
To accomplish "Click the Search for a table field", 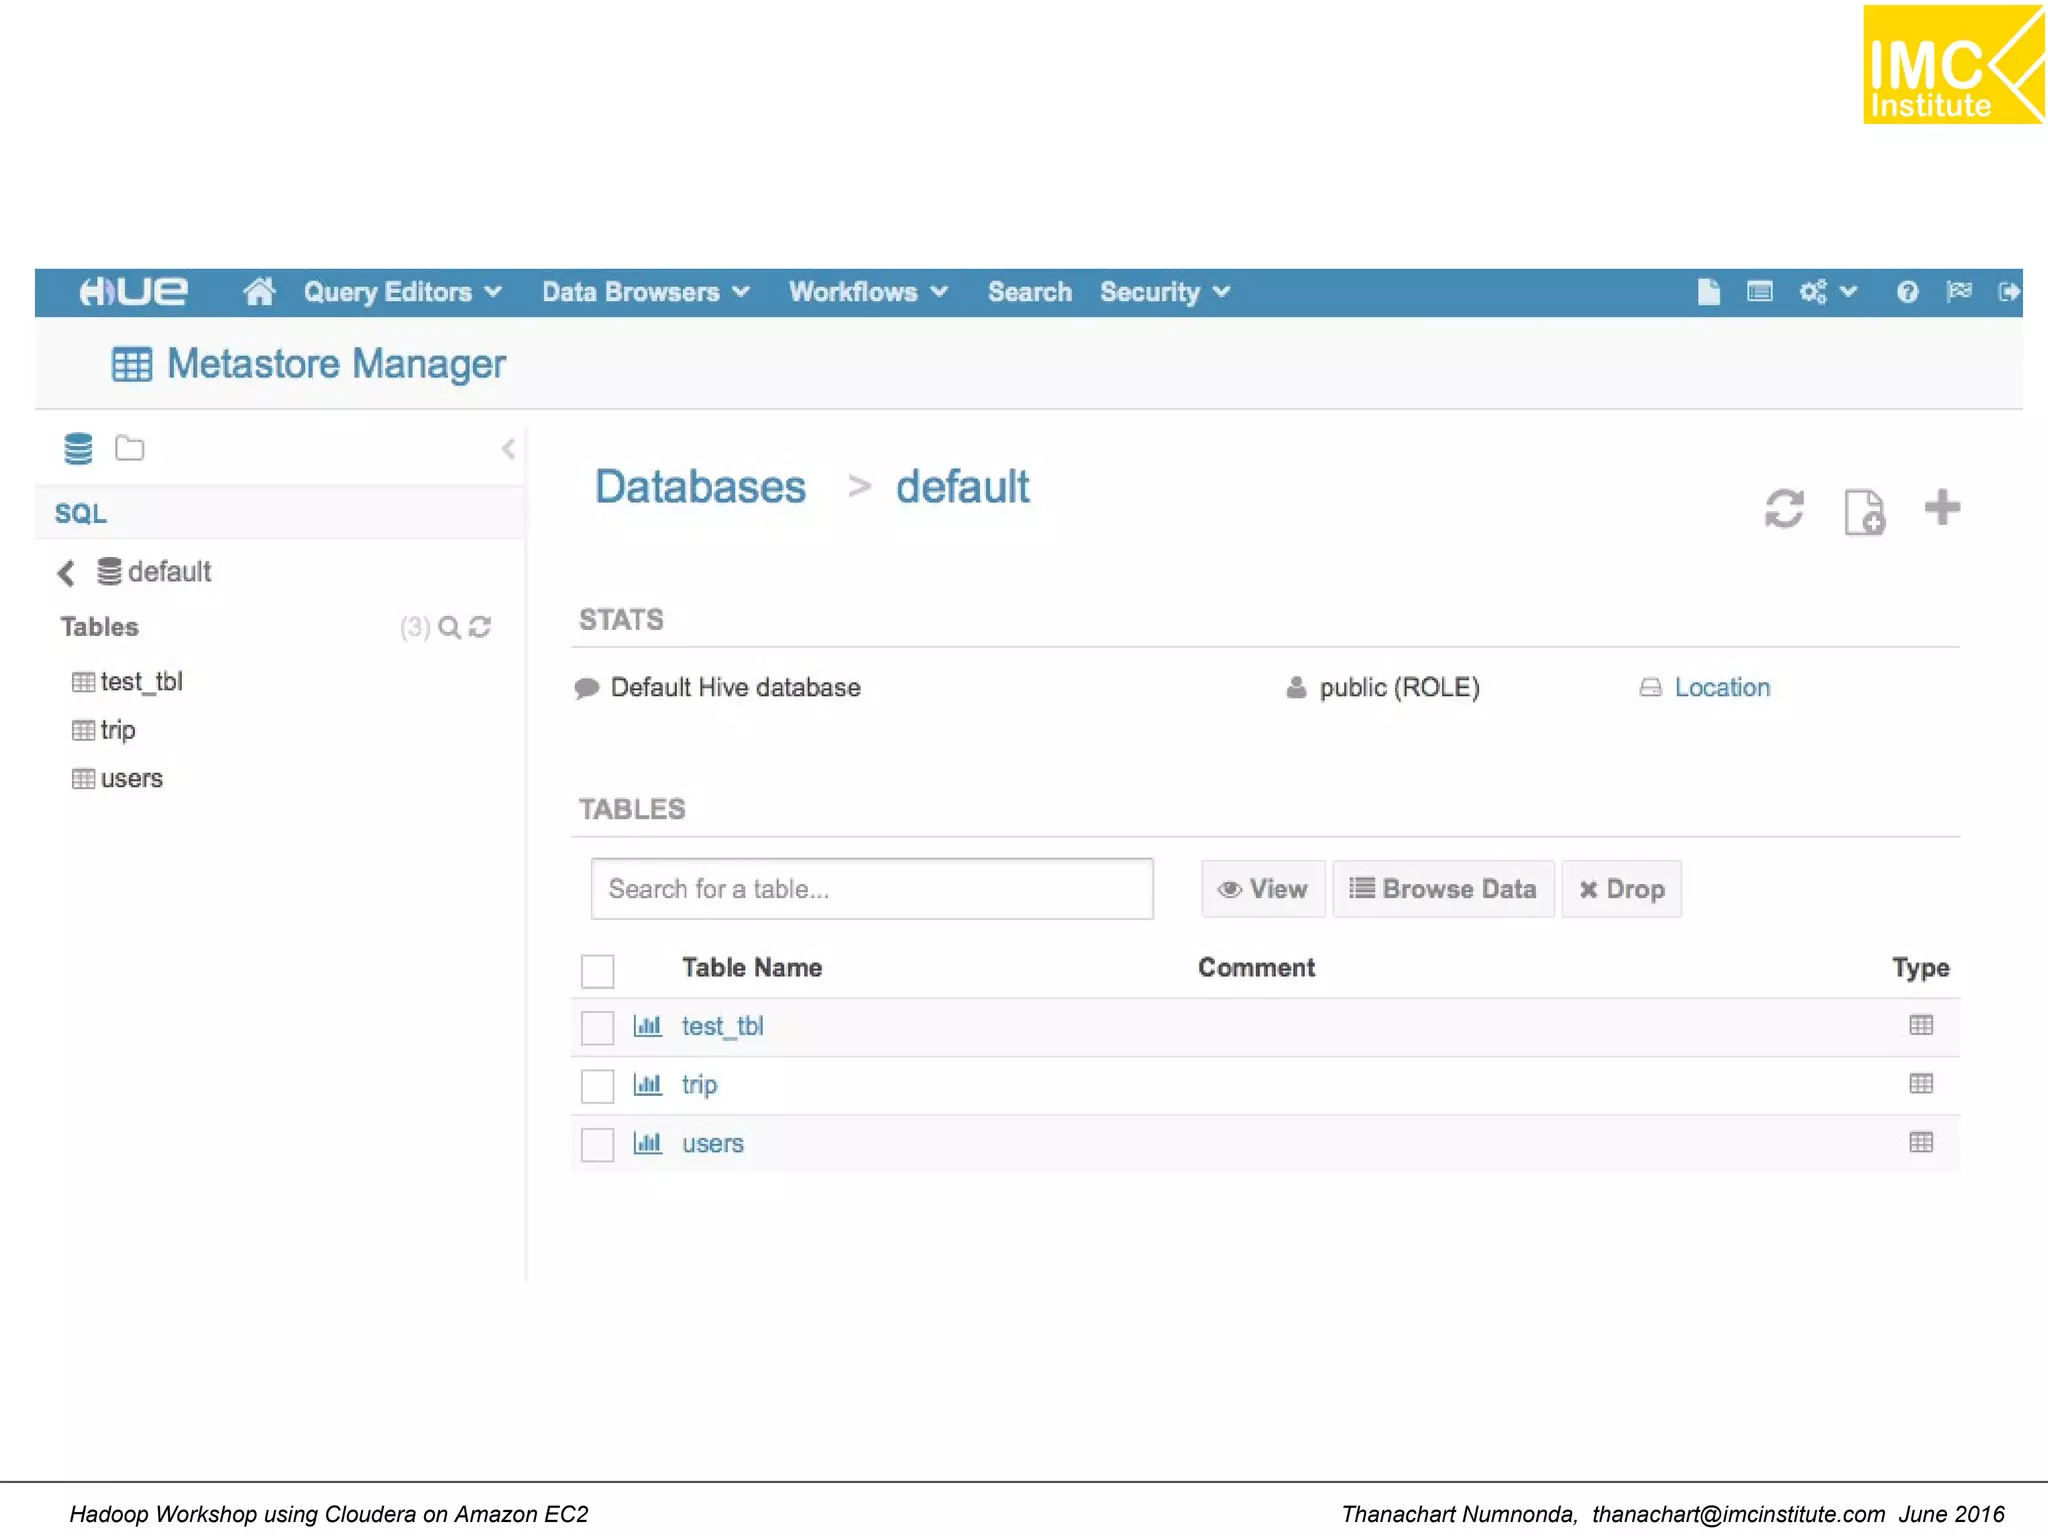I will [872, 889].
